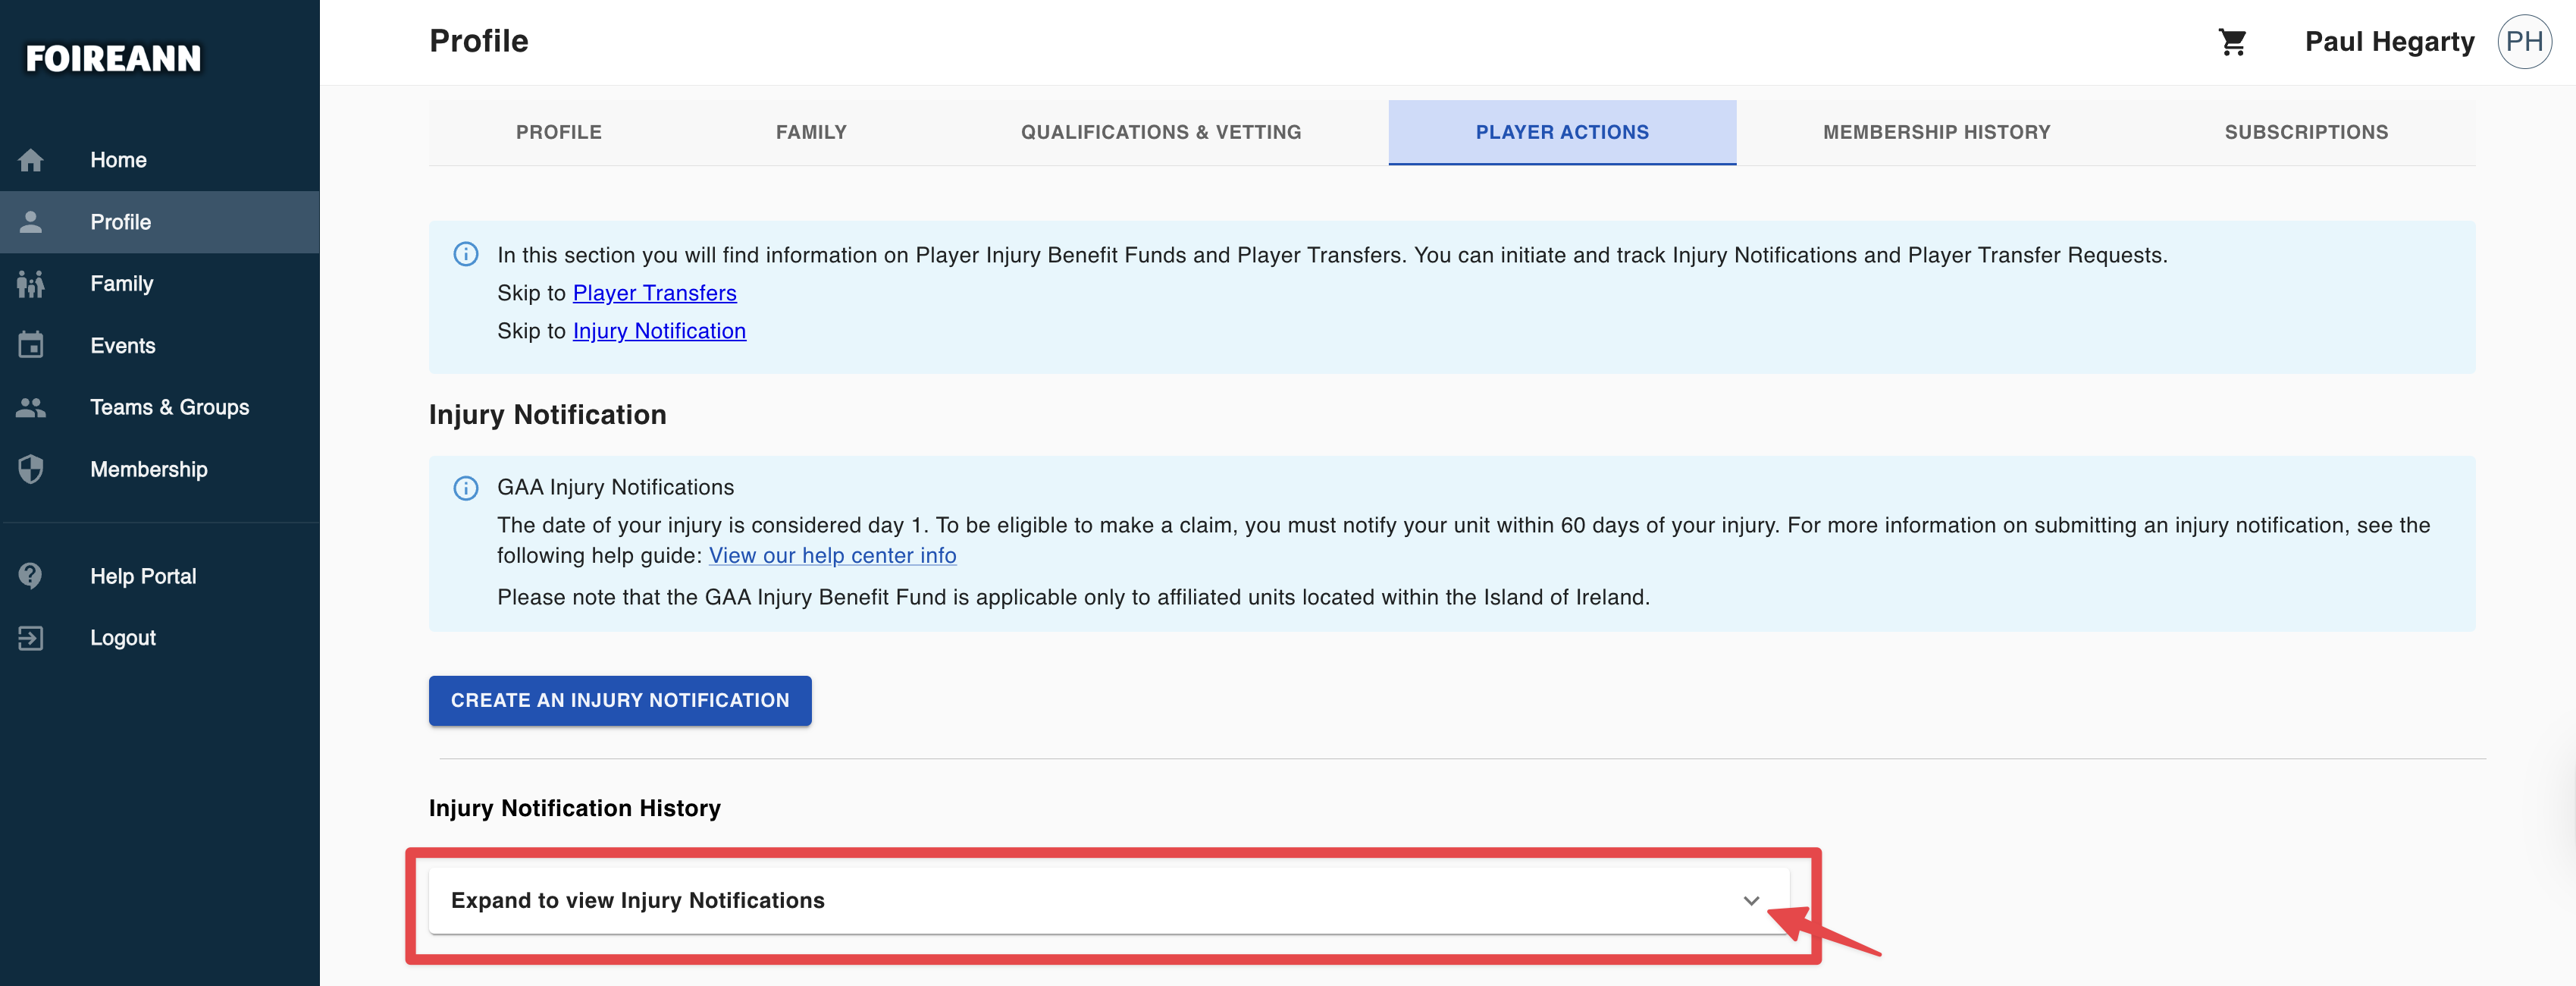Click the Family people icon in sidebar

point(31,284)
